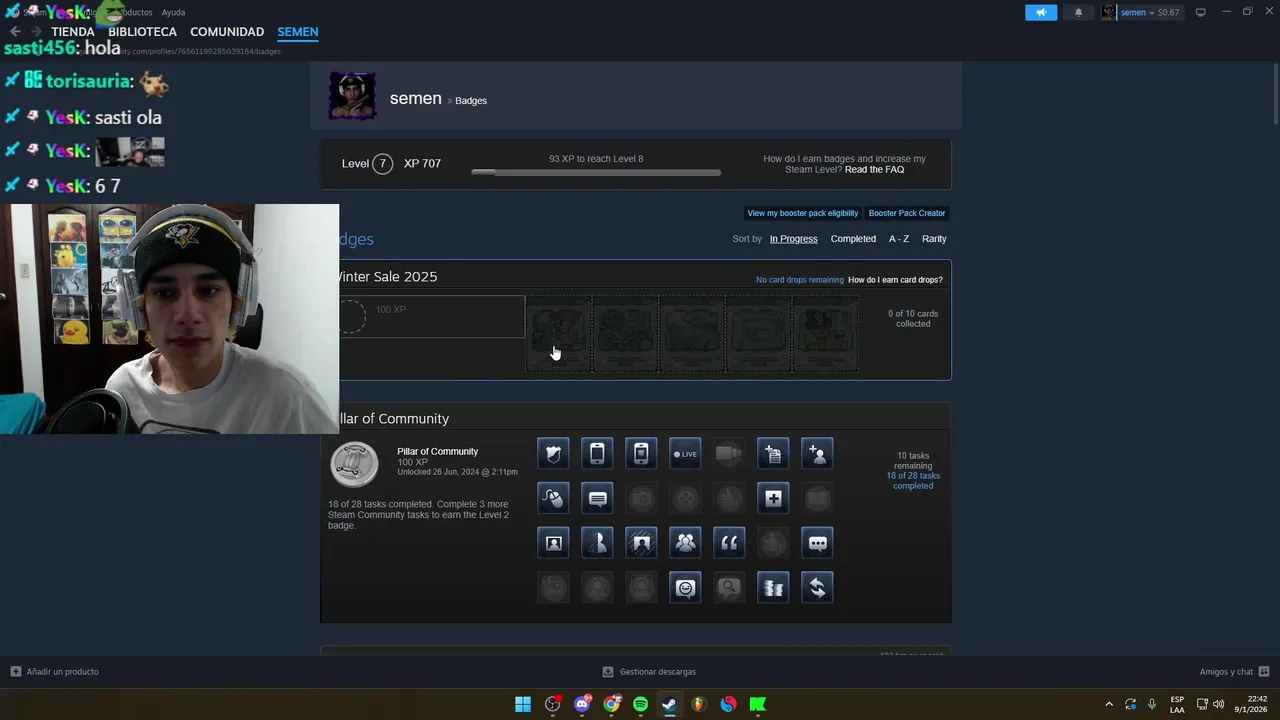Screen dimensions: 1280x720
Task: Click the plus sign task icon
Action: [x=773, y=498]
